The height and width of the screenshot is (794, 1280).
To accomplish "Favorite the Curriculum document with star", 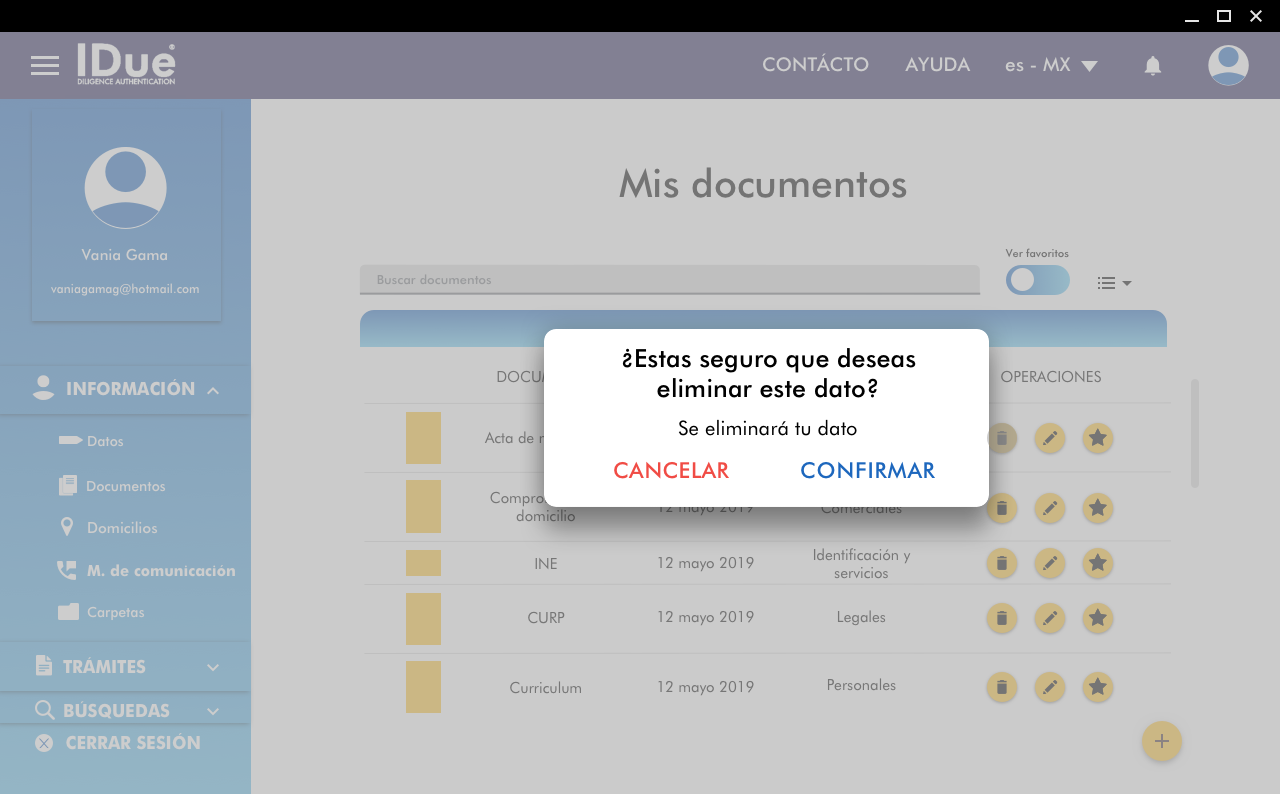I will [1097, 687].
